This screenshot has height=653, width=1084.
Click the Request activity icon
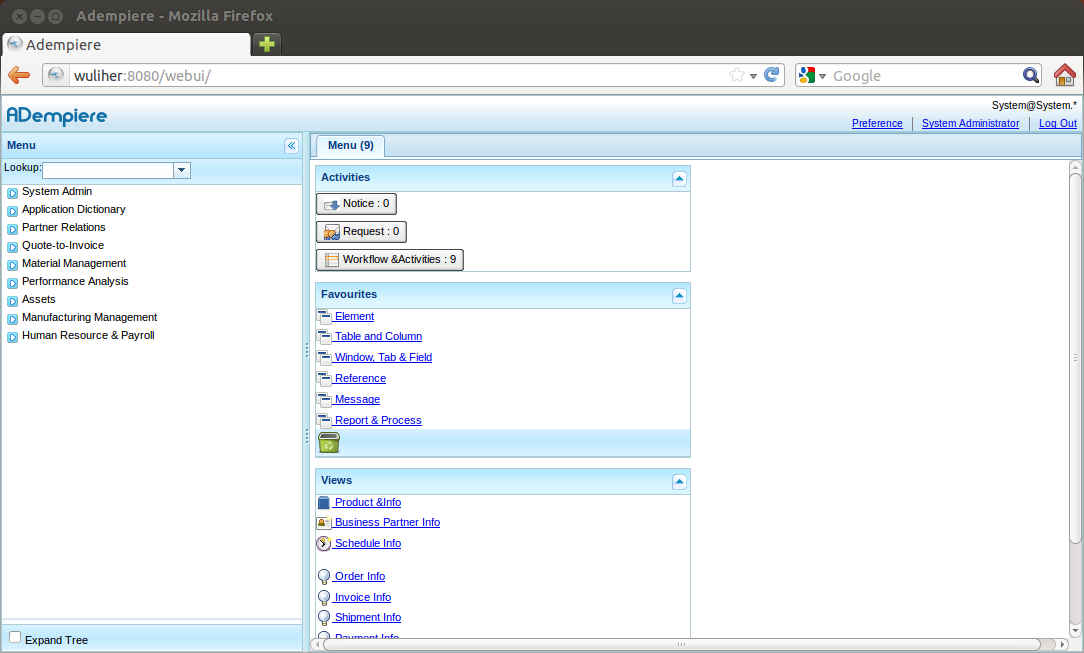click(332, 232)
